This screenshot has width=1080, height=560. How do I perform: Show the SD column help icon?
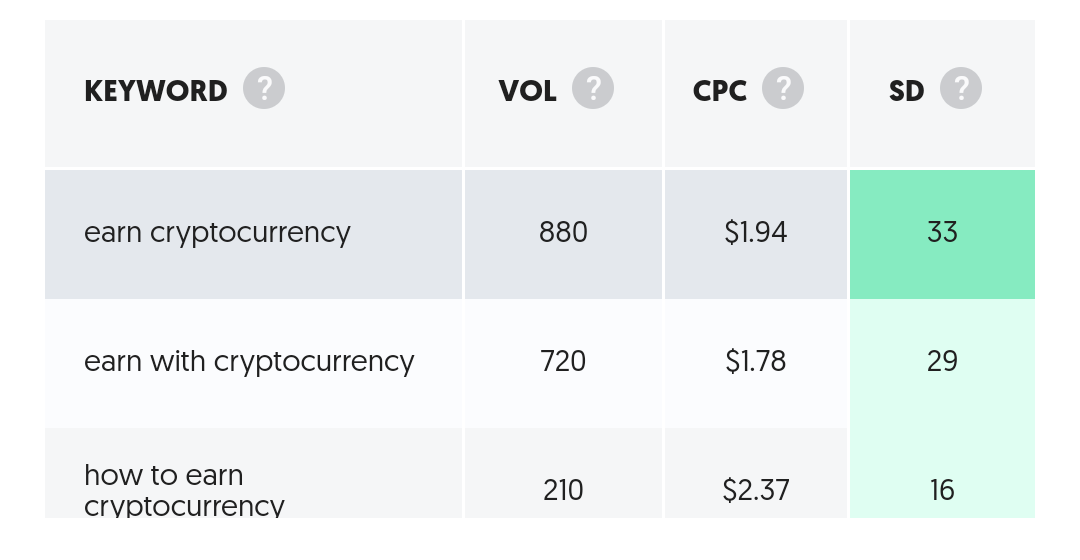pos(961,88)
